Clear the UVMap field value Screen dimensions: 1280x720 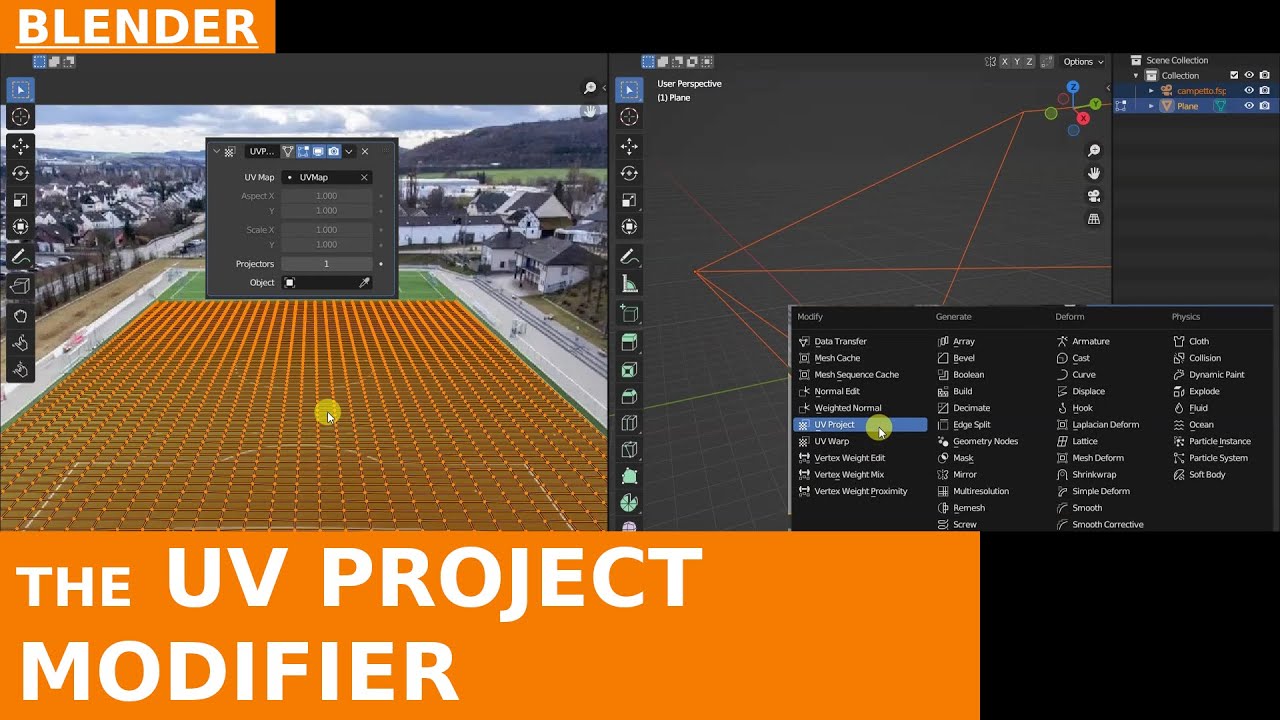coord(364,177)
